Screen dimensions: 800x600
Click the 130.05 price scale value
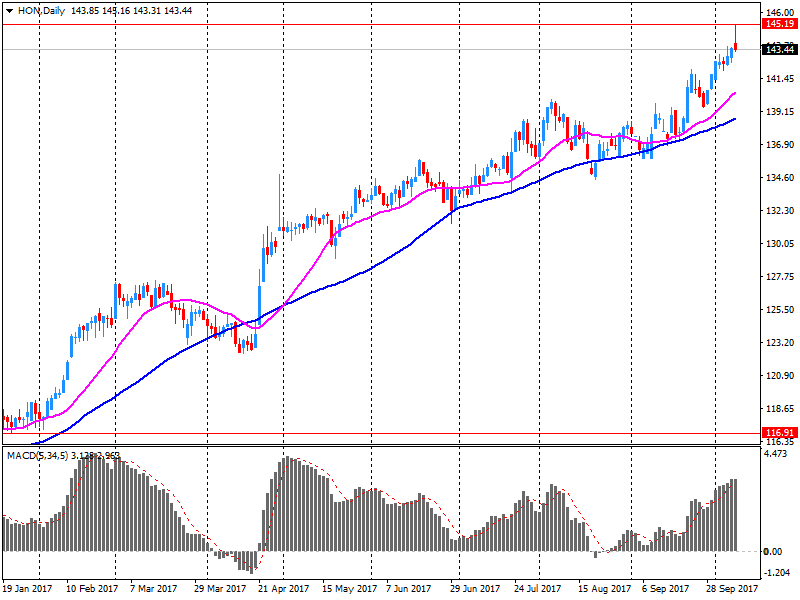780,244
